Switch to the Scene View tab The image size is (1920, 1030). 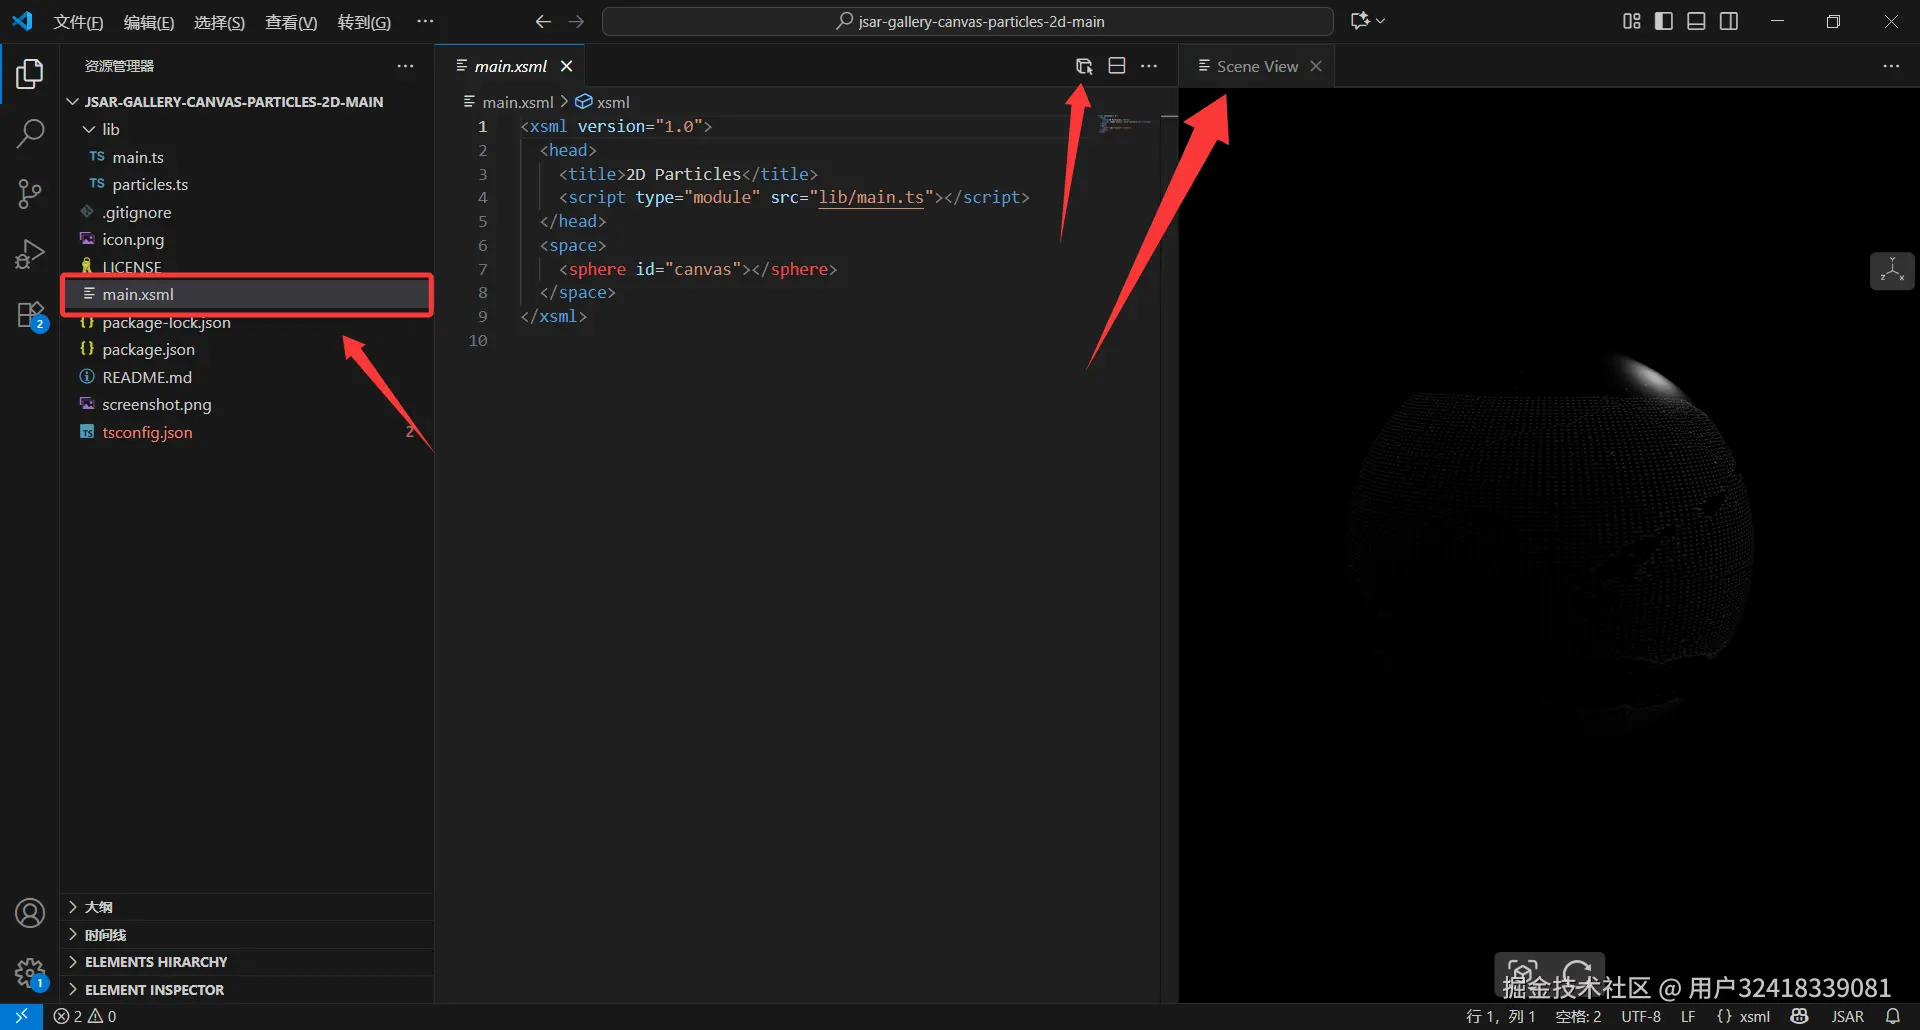tap(1256, 66)
